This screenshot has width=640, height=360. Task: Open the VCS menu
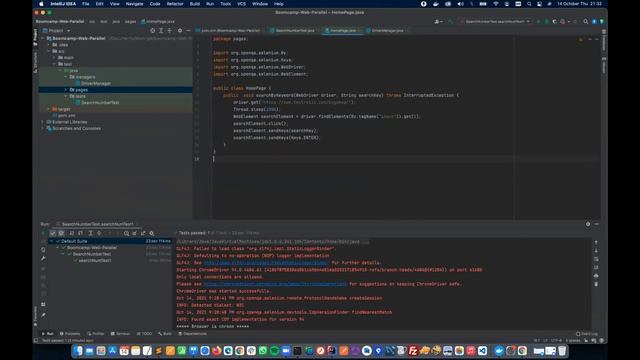click(x=242, y=4)
